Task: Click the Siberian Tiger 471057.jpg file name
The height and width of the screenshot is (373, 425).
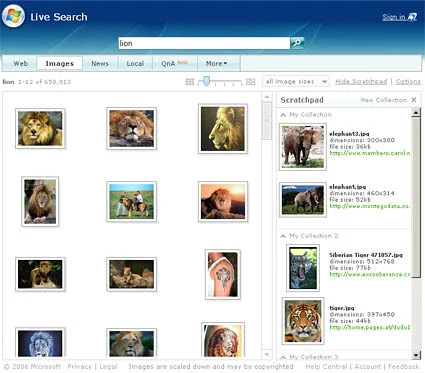Action: [x=366, y=255]
